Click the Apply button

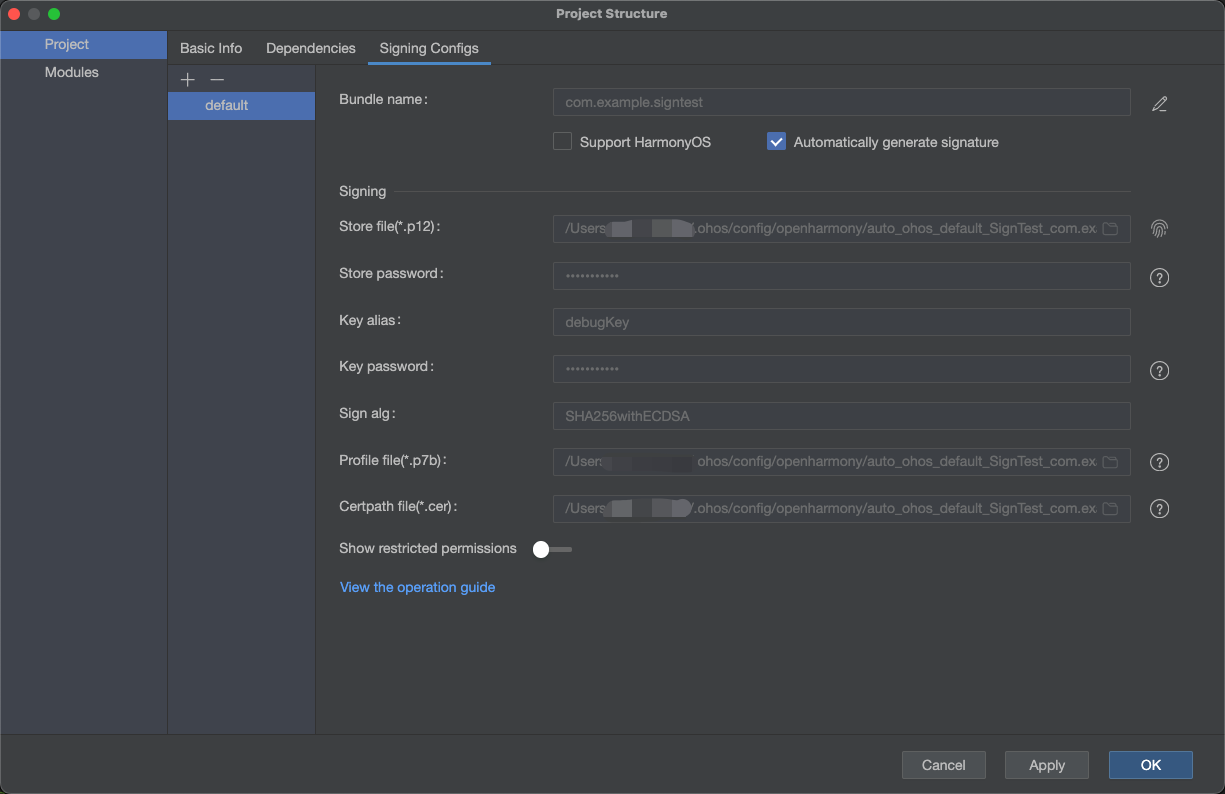1047,765
